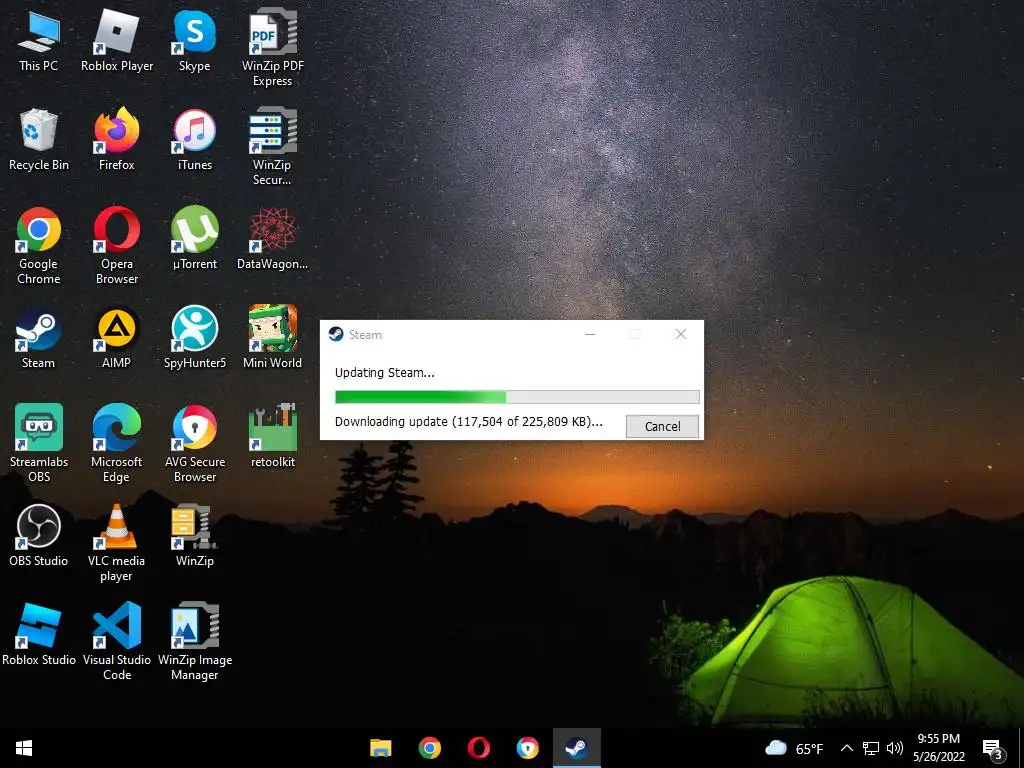
Task: Open Opera Browser desktop shortcut
Action: click(117, 247)
